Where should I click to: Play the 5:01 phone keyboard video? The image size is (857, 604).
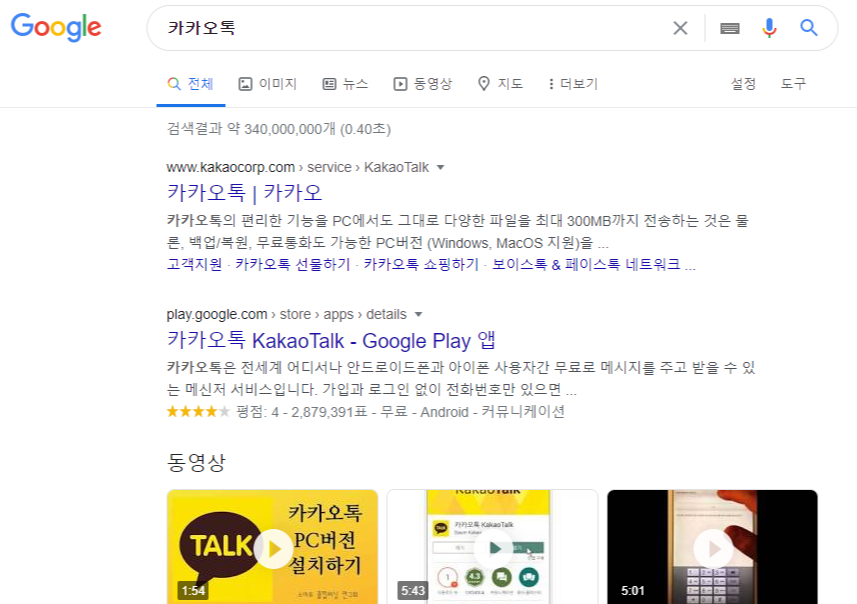coord(712,547)
